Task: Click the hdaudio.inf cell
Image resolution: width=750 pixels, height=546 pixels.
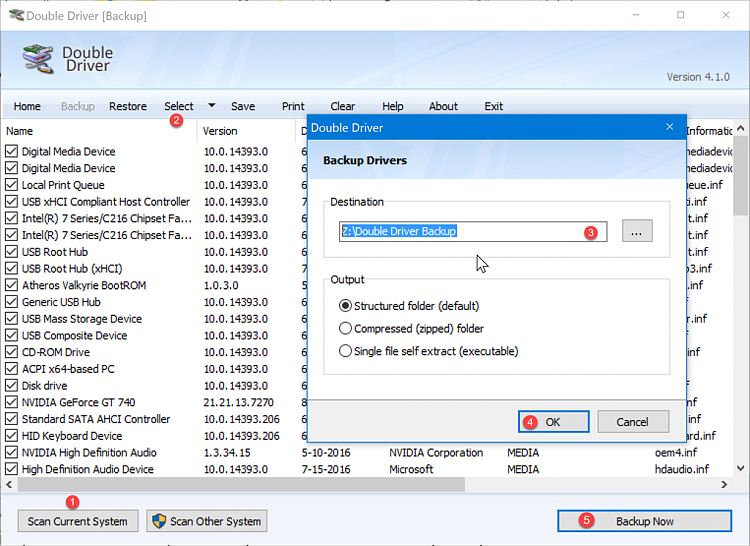Action: click(x=682, y=470)
